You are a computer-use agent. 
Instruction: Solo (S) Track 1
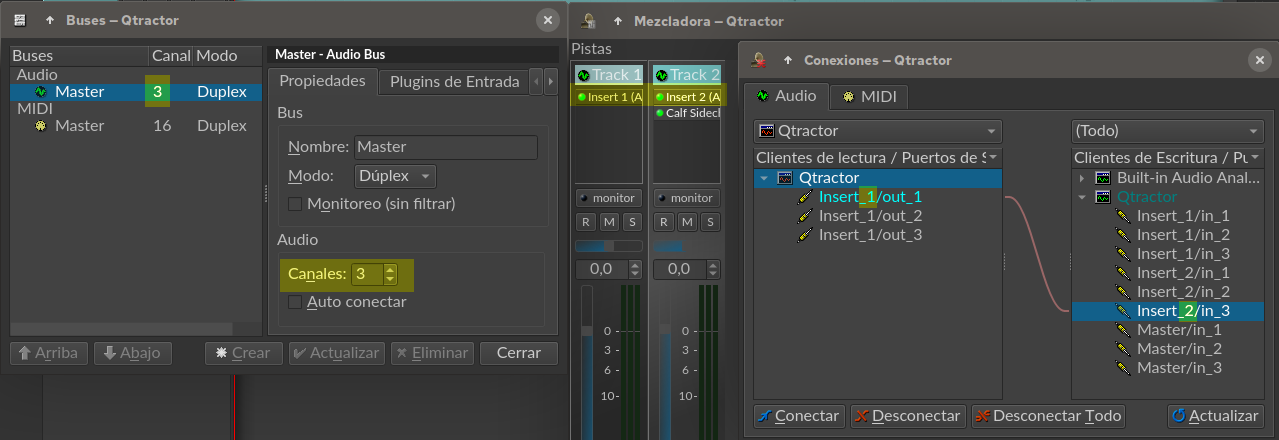click(x=632, y=221)
